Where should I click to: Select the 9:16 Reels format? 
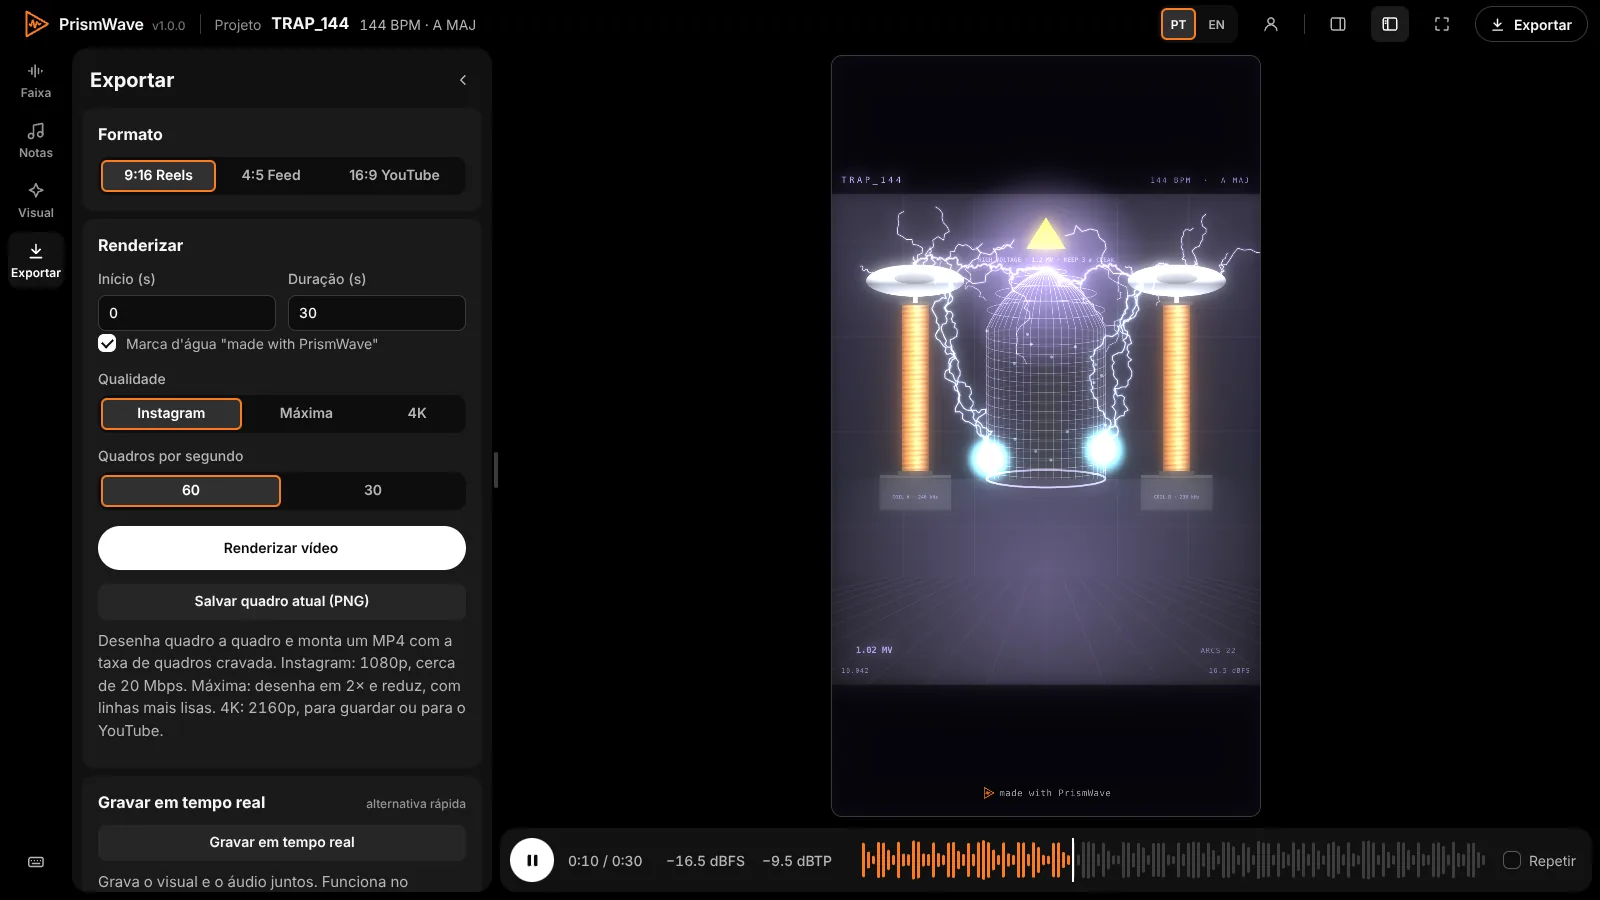point(158,175)
